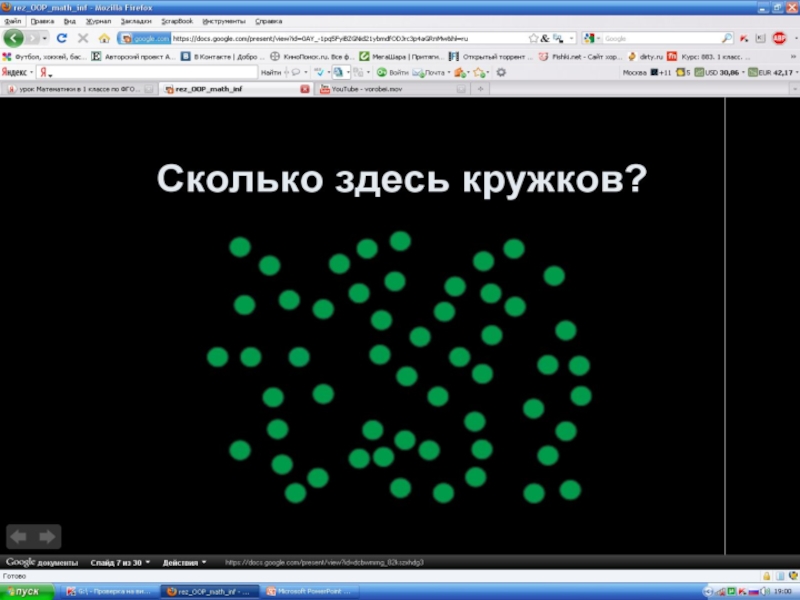Click the Adblock Plus ABP icon
The image size is (800, 600).
pos(779,38)
